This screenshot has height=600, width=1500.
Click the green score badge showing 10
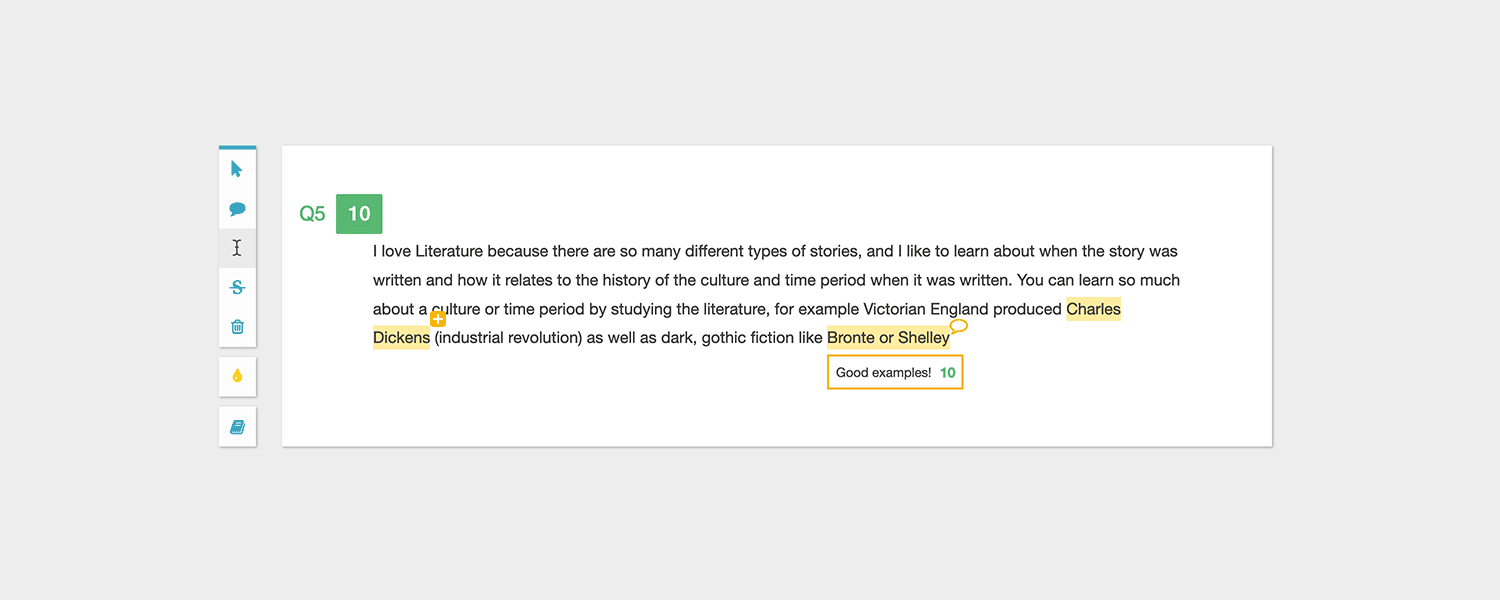[x=359, y=213]
